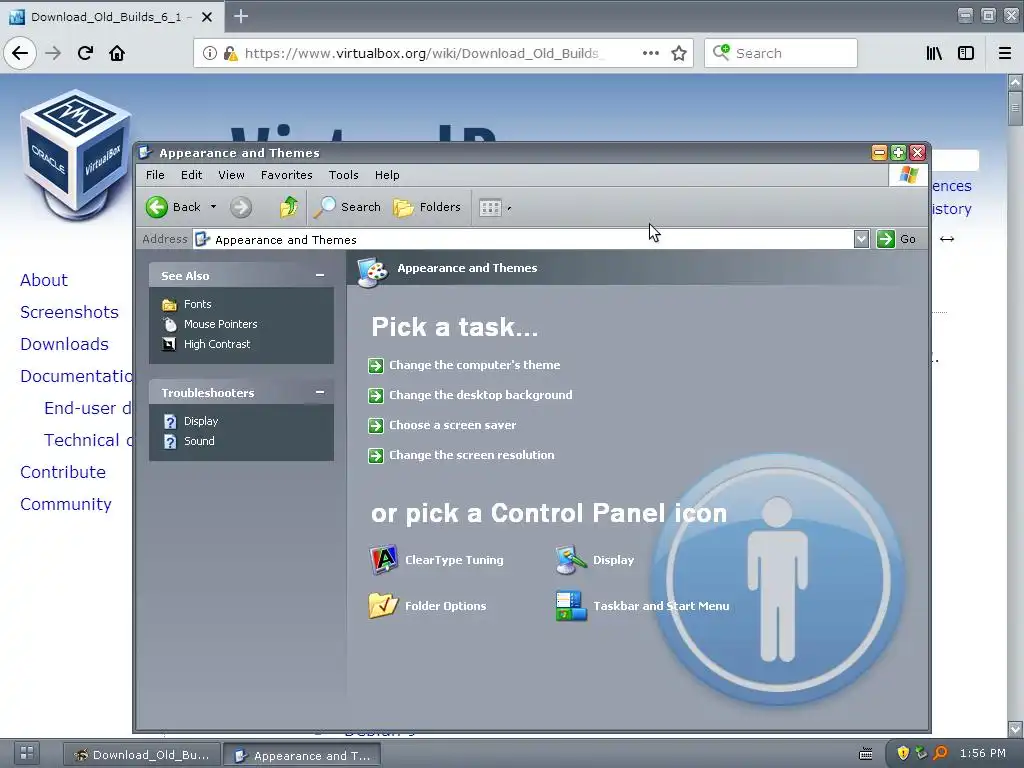Open the ClearType Tuning control panel icon
This screenshot has width=1024, height=768.
(x=436, y=560)
